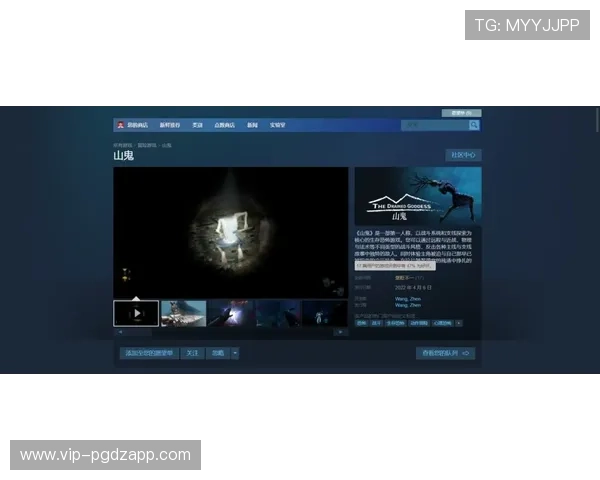Click the right arrow of the thumbnail strip
This screenshot has height=480, width=600.
[x=341, y=332]
